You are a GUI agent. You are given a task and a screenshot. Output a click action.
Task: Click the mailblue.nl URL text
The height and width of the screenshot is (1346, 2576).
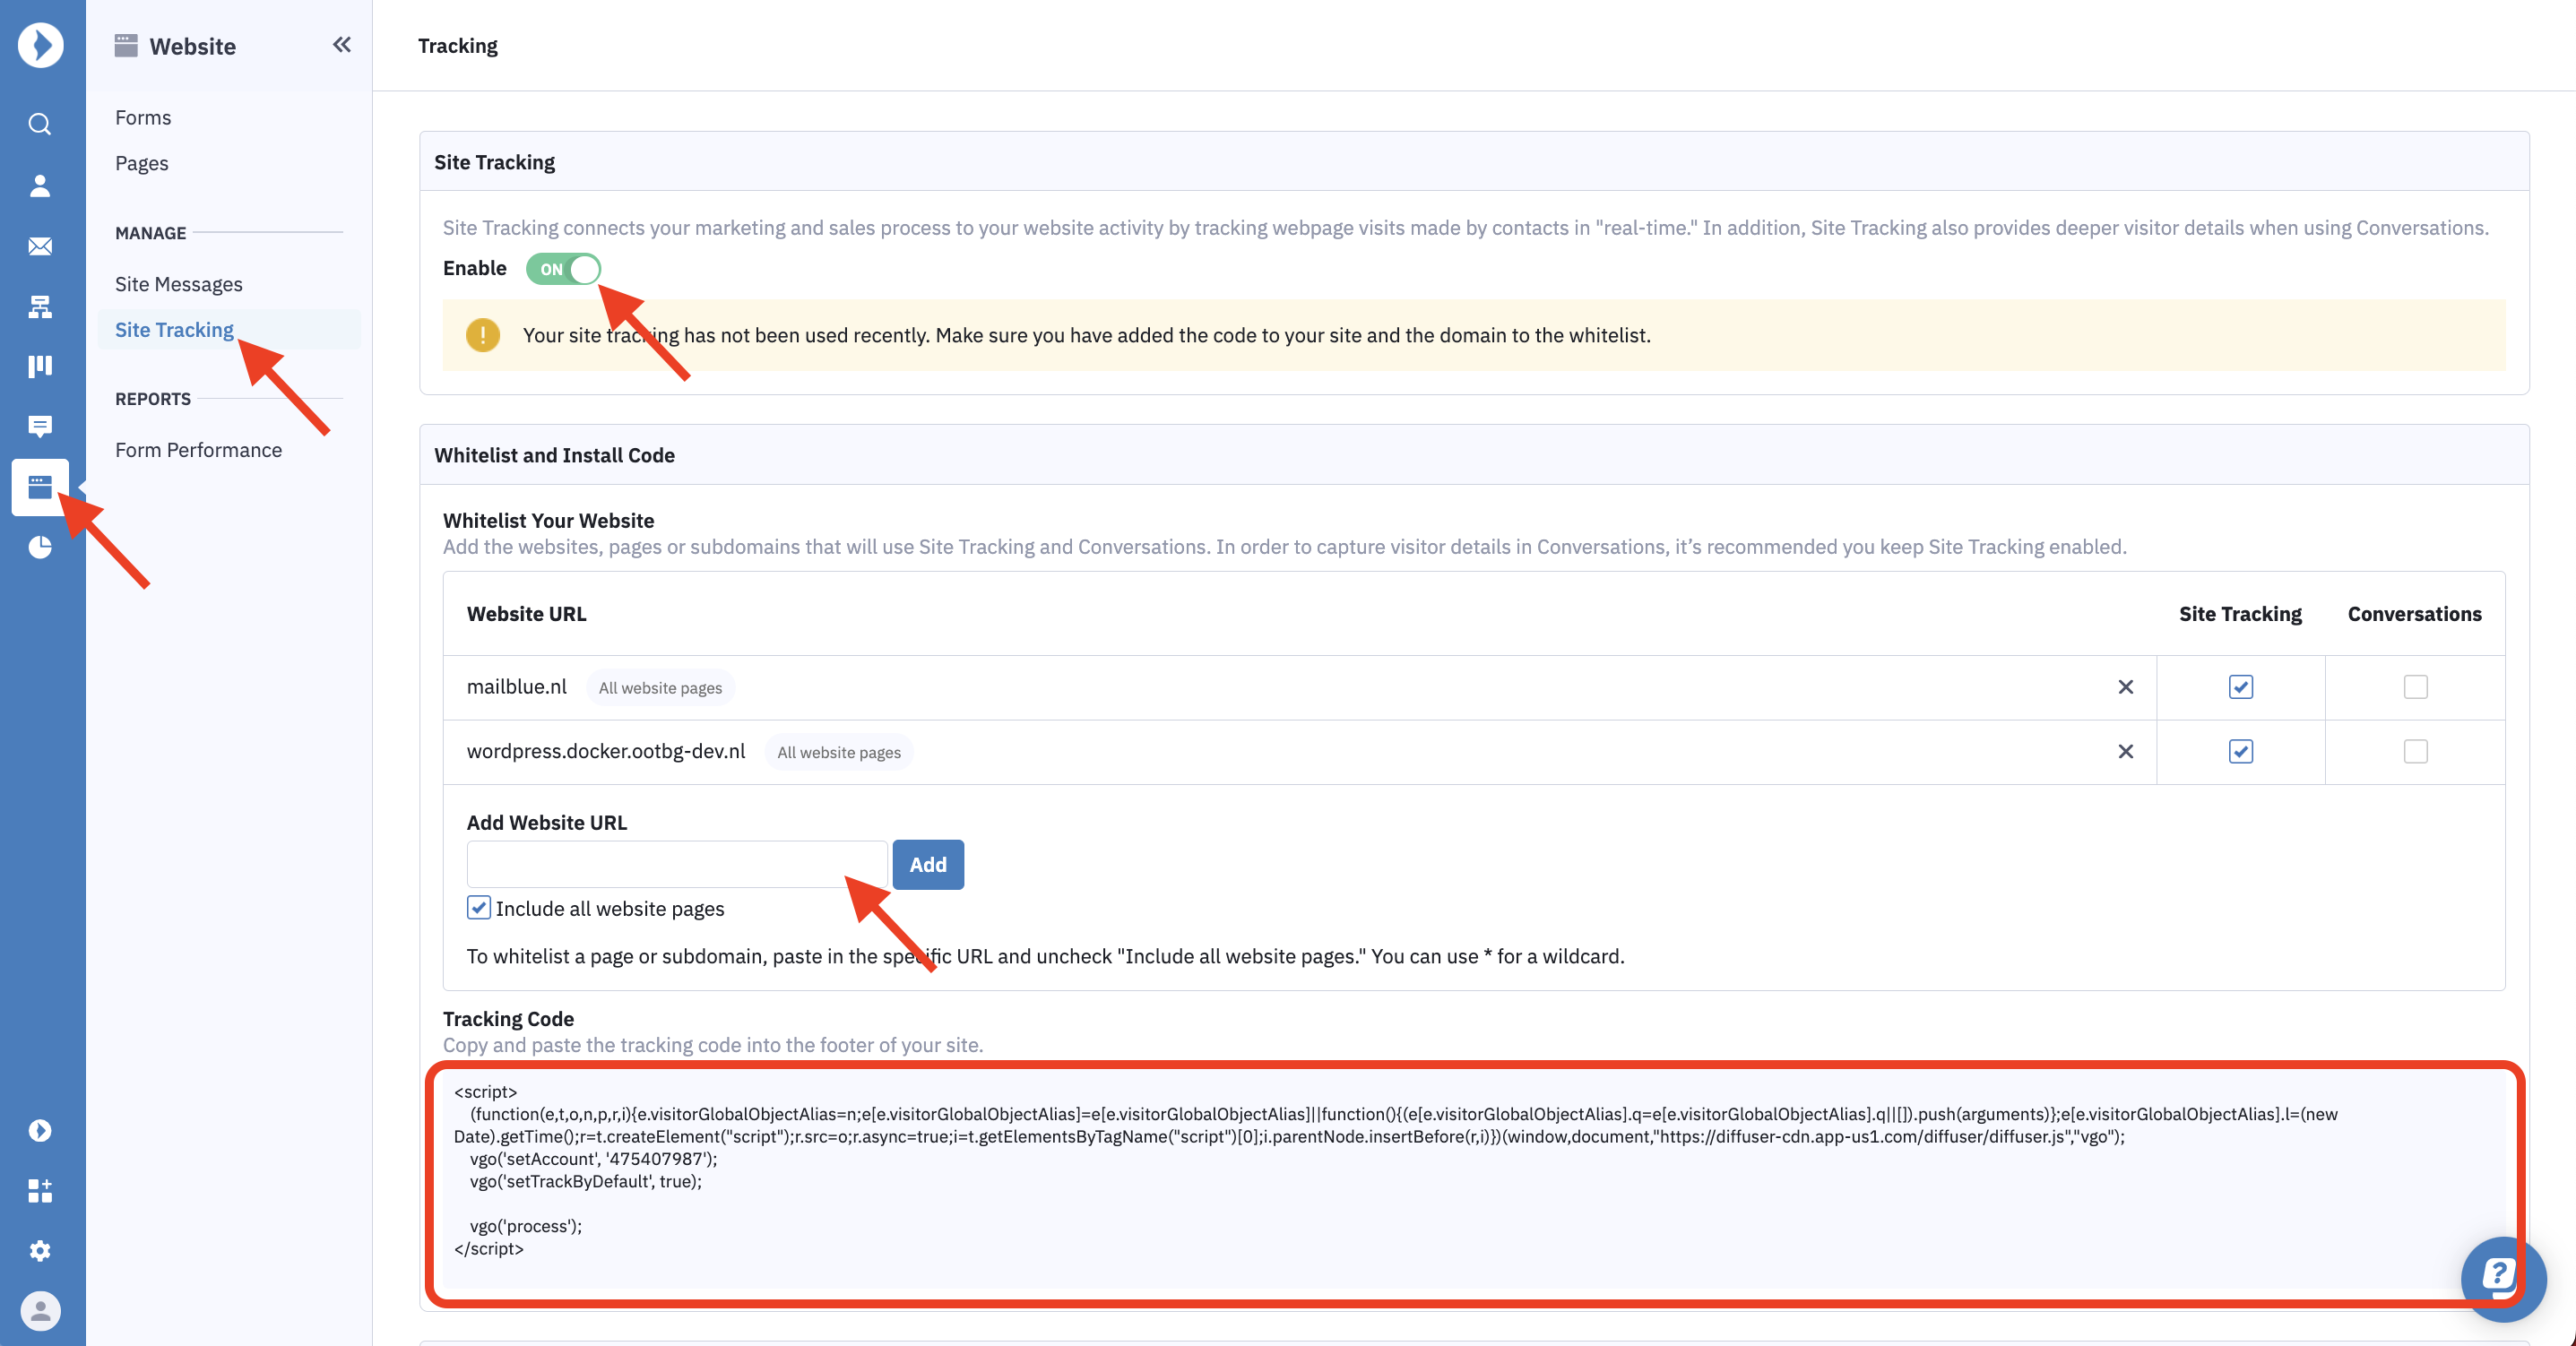[517, 687]
